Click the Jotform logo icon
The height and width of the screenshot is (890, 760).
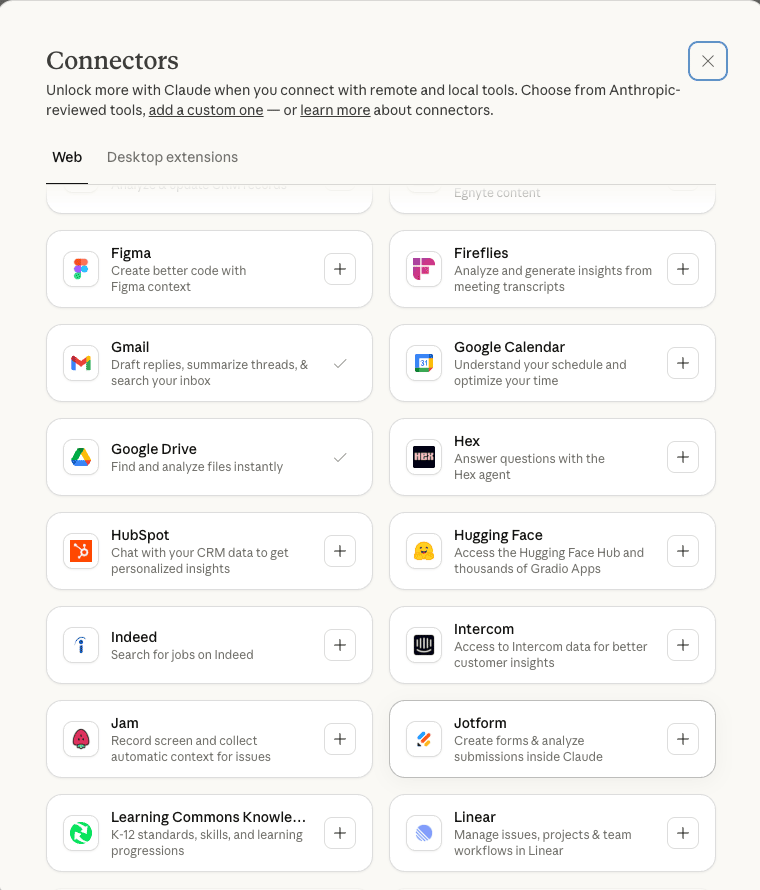424,739
